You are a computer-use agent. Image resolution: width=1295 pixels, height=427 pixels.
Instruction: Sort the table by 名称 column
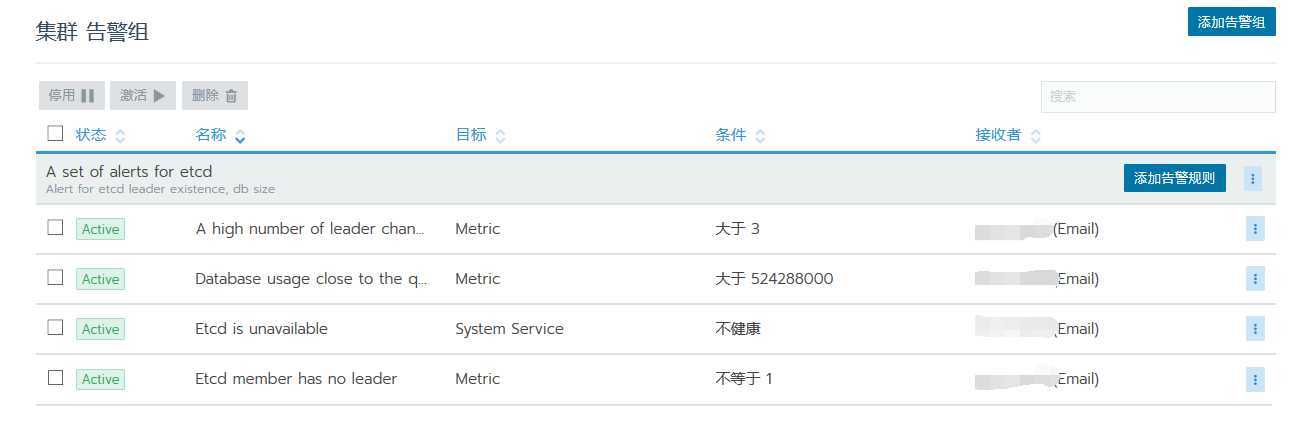tap(220, 135)
